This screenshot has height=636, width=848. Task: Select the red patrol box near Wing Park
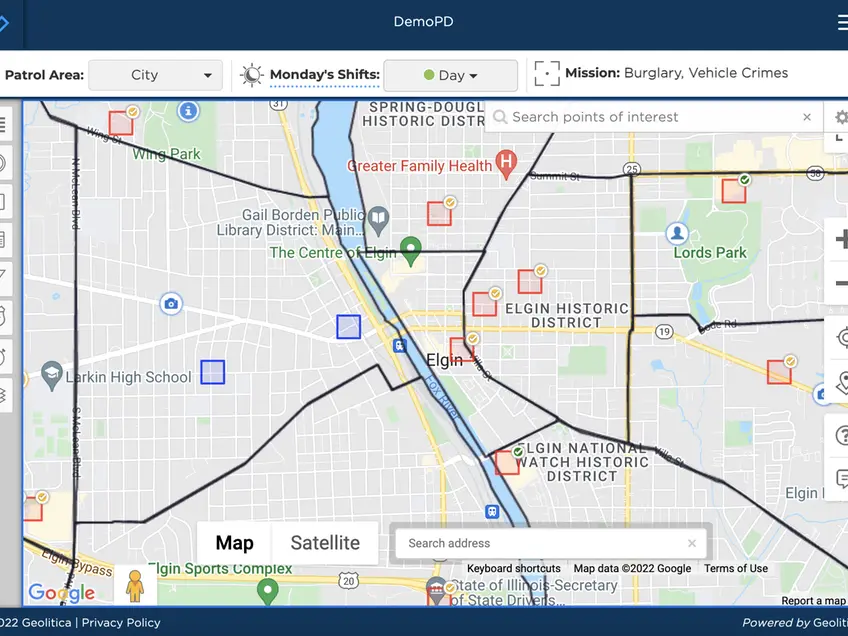tap(121, 123)
